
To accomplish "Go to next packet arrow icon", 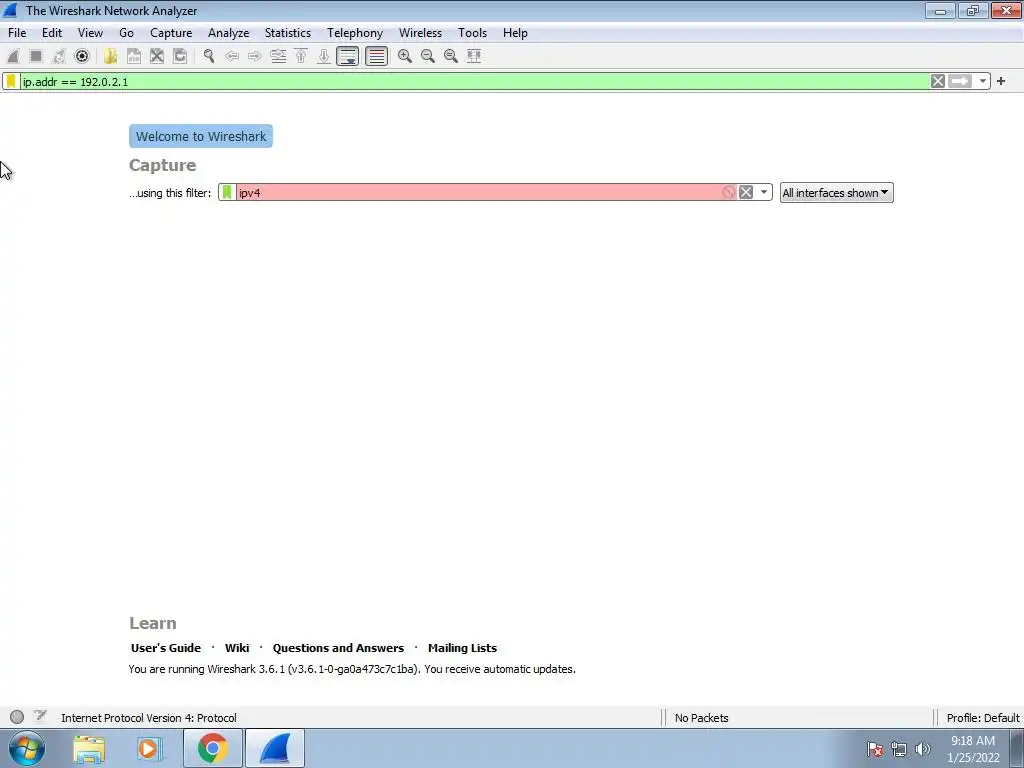I will pos(255,56).
